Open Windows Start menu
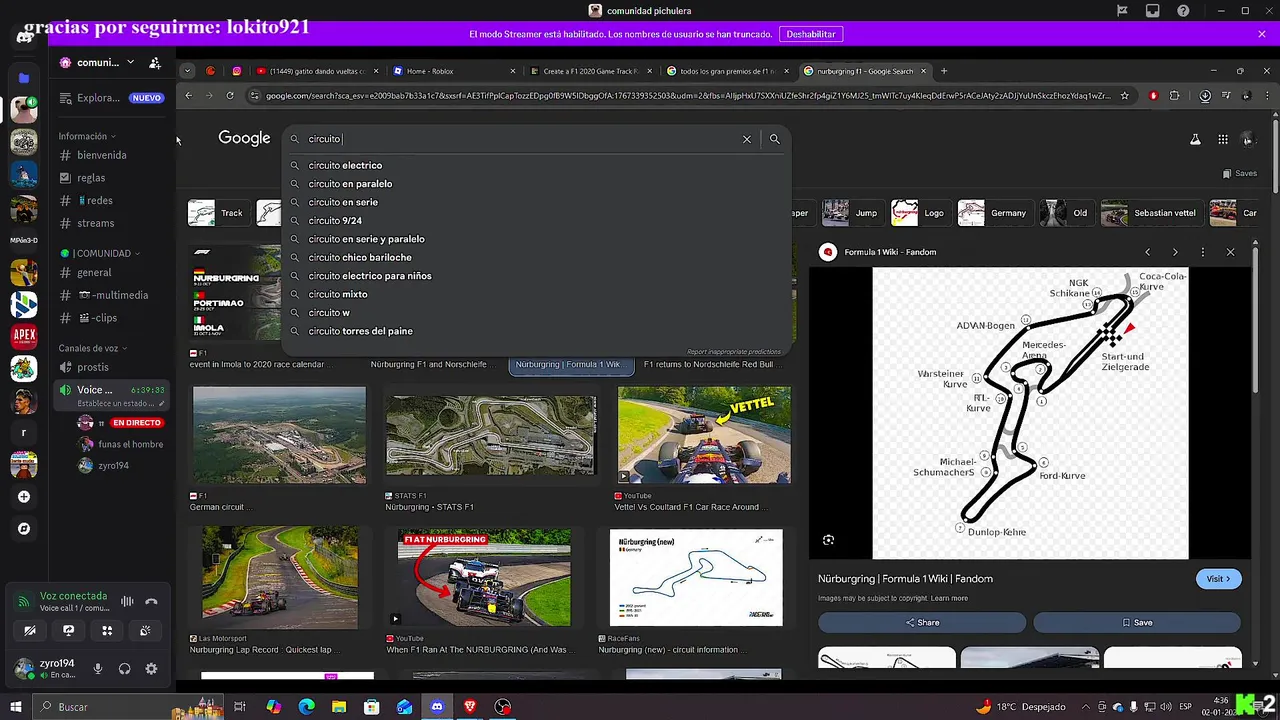The height and width of the screenshot is (720, 1280). 16,707
